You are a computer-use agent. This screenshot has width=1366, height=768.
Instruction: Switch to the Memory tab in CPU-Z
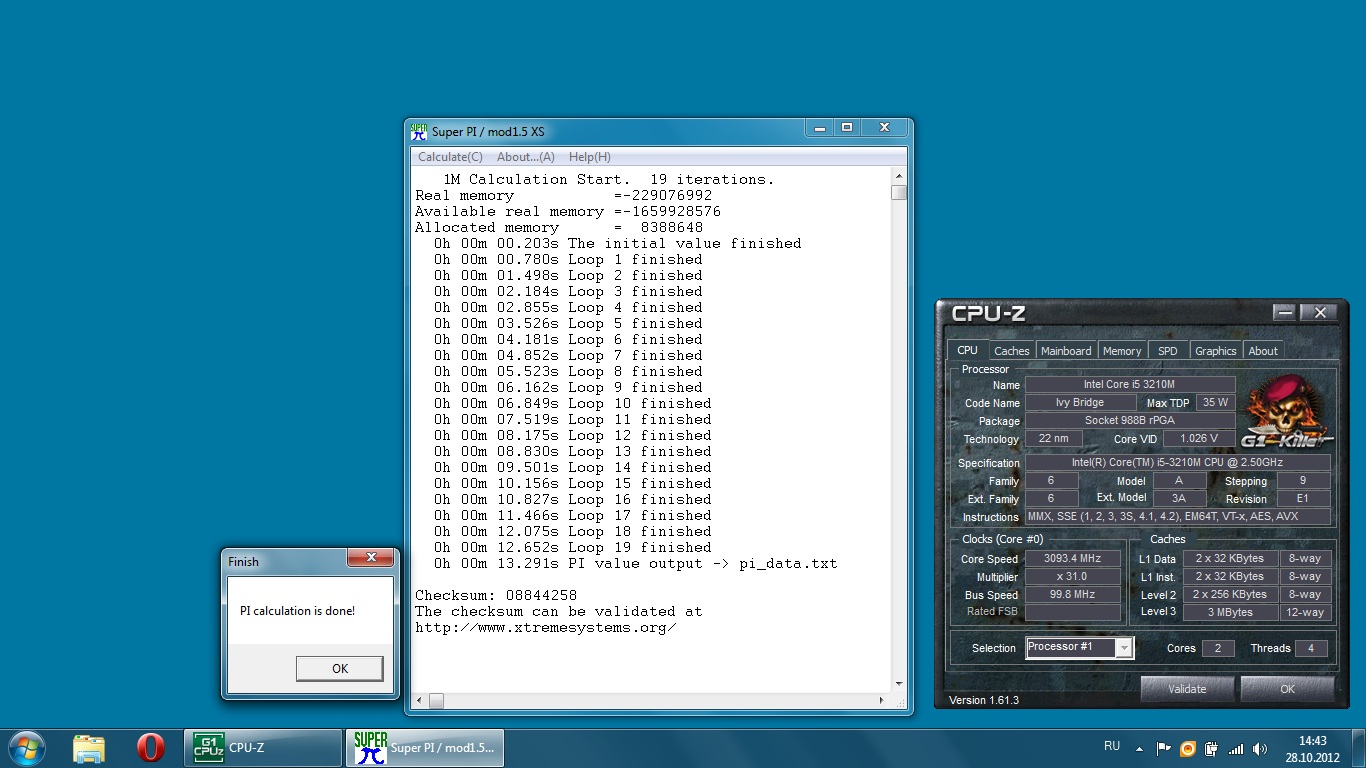1122,351
